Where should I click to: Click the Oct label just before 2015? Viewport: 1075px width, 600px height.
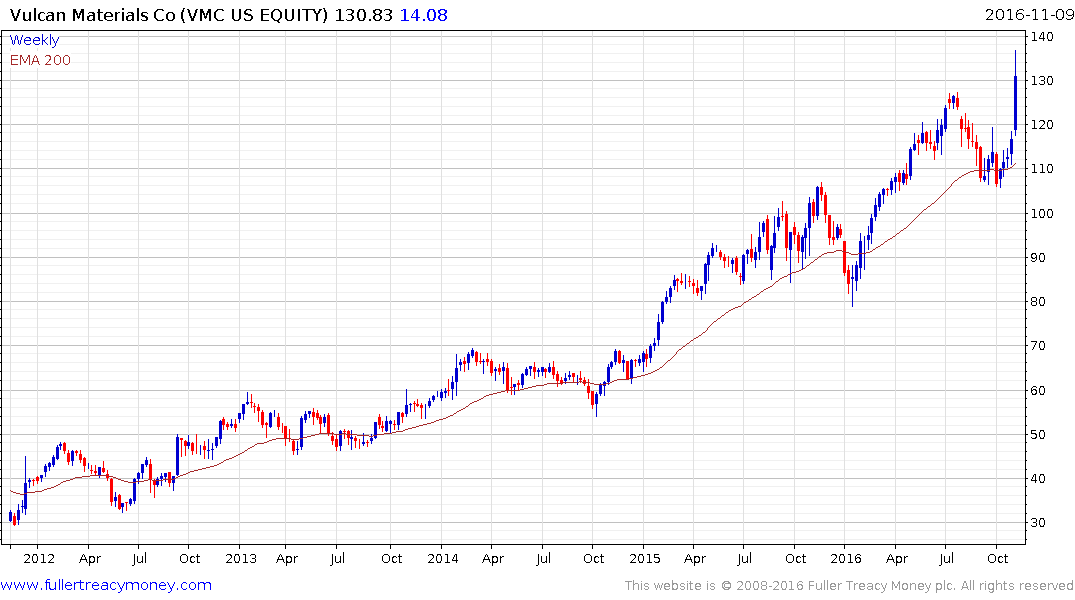click(x=593, y=558)
